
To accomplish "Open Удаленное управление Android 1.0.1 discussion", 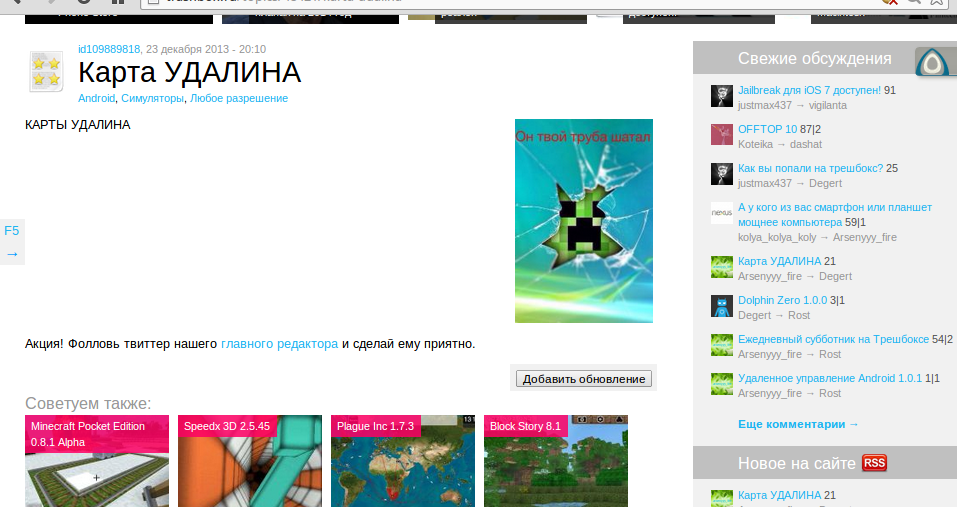I will pyautogui.click(x=830, y=378).
